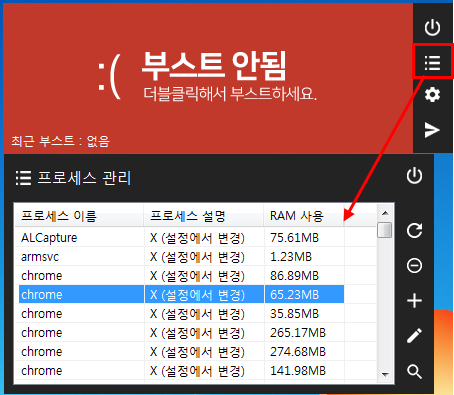The image size is (454, 395).
Task: Click the 75.61MB RAM value
Action: 294,238
